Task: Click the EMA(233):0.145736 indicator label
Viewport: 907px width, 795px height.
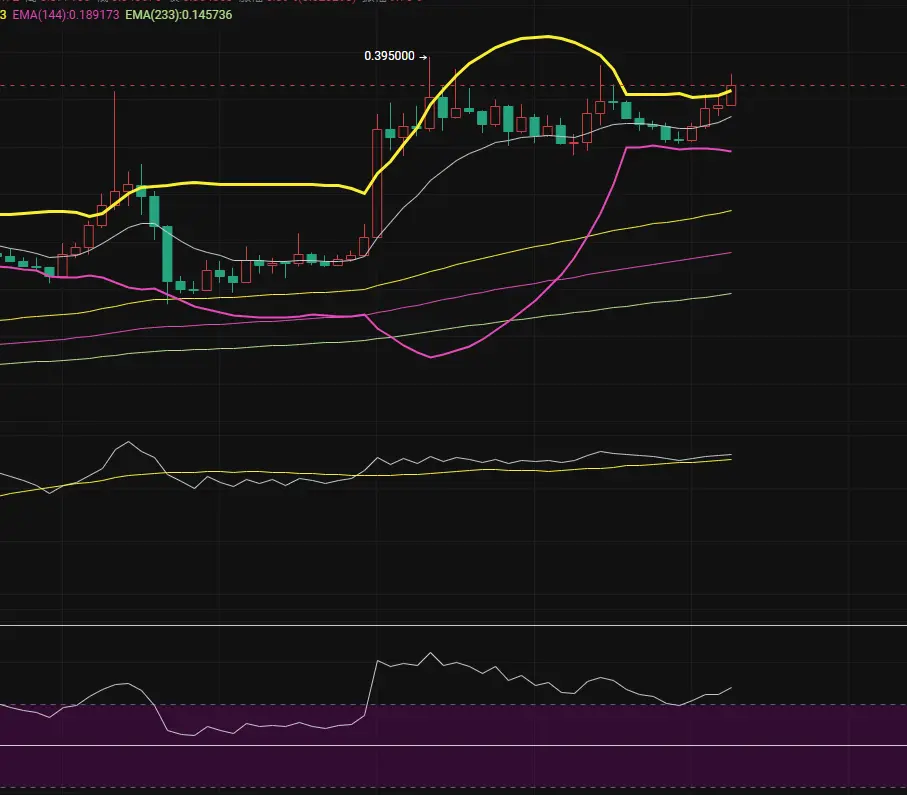Action: point(179,15)
